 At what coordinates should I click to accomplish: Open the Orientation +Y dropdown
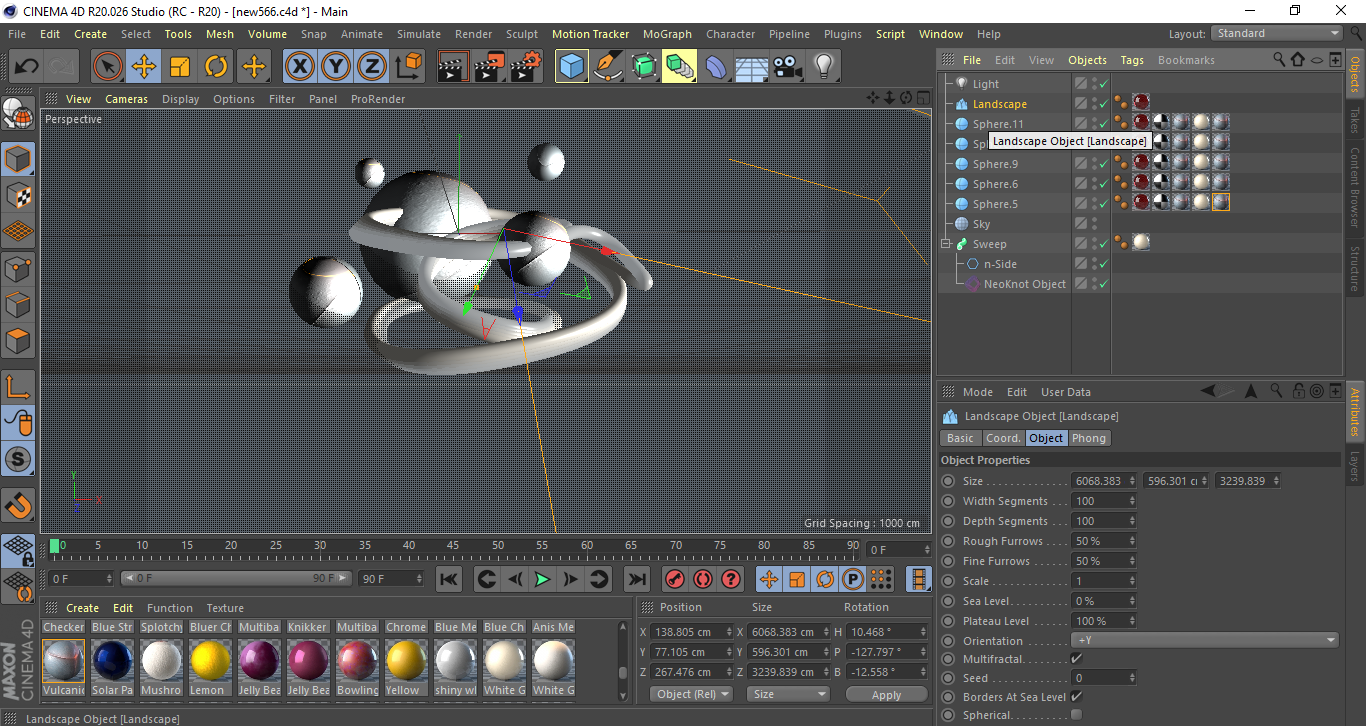tap(1205, 641)
